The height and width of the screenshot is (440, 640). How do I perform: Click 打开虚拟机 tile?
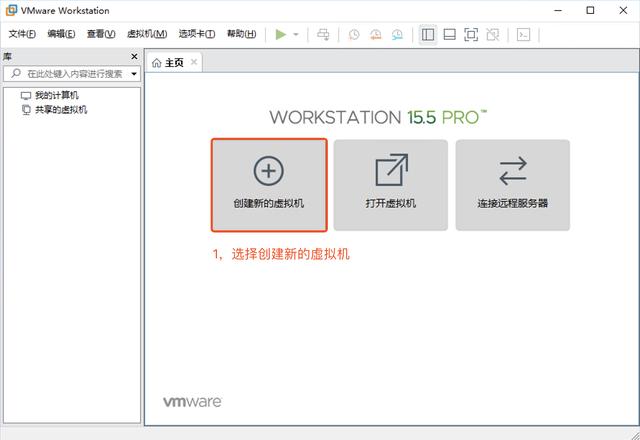(391, 185)
